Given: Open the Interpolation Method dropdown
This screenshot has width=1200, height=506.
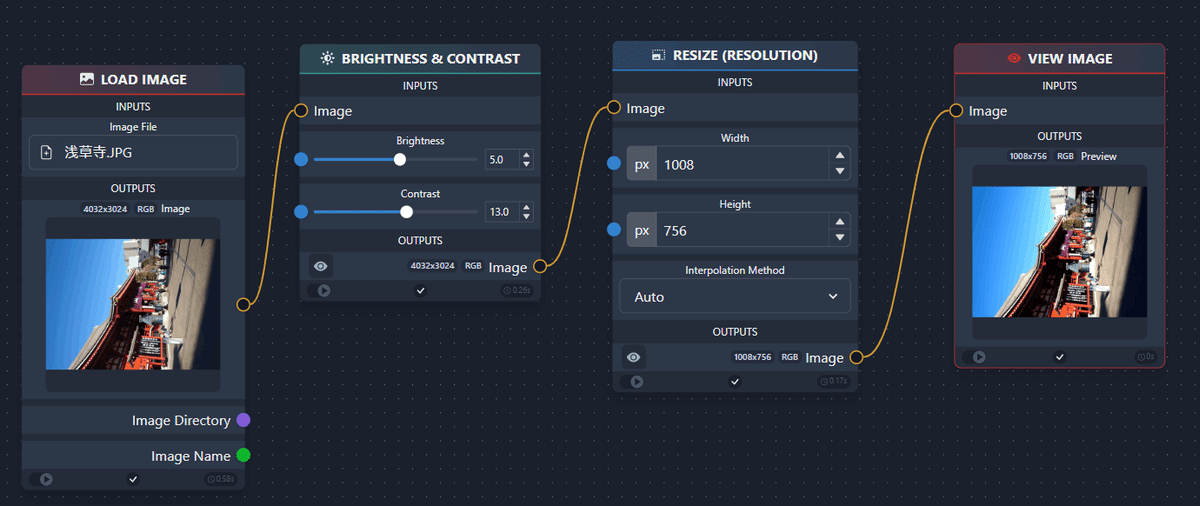Looking at the screenshot, I should (735, 297).
